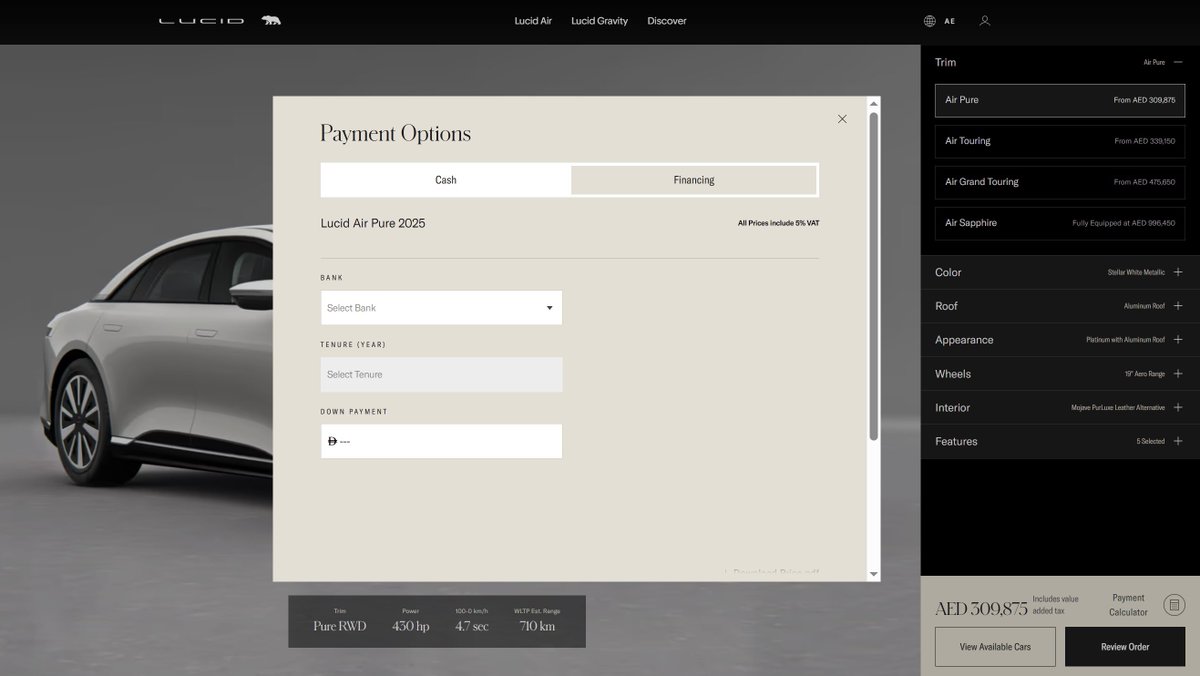Expand the Features section
Screen dimensions: 1200x676
pos(1059,441)
